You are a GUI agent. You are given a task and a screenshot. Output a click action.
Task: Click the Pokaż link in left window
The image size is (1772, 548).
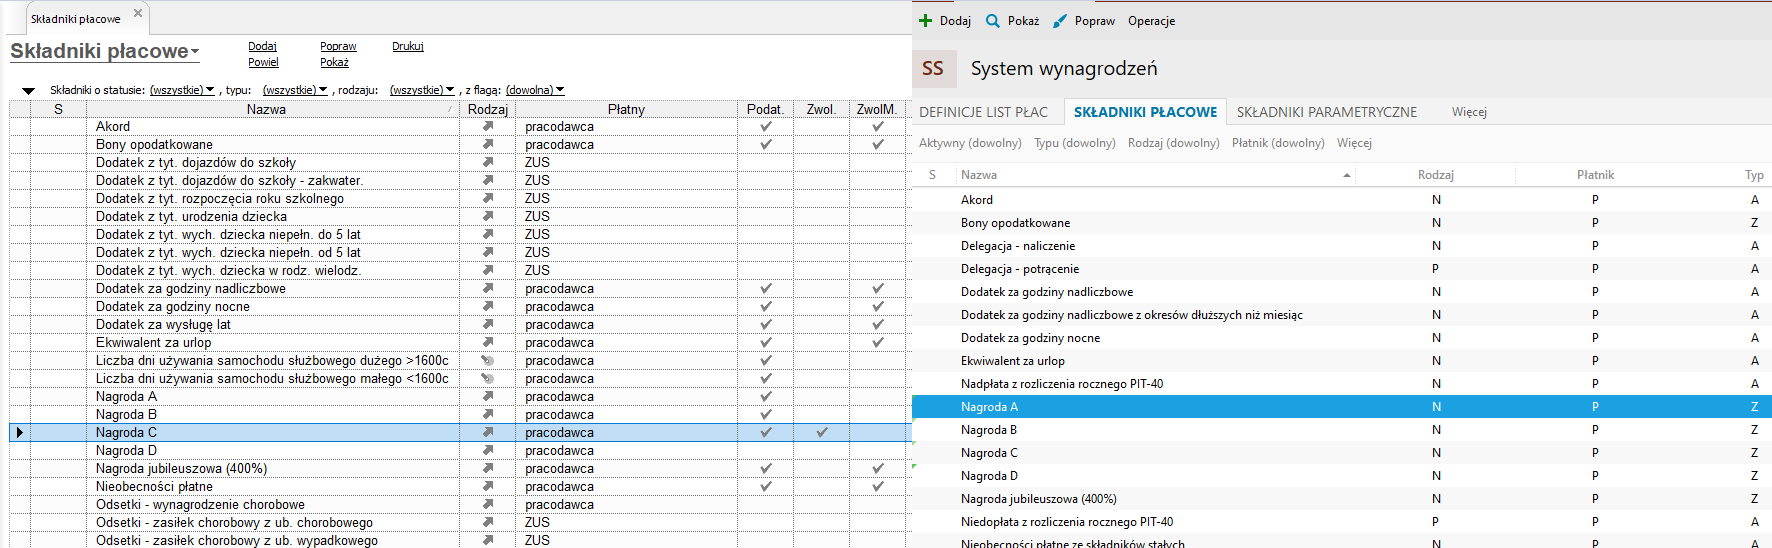coord(334,62)
